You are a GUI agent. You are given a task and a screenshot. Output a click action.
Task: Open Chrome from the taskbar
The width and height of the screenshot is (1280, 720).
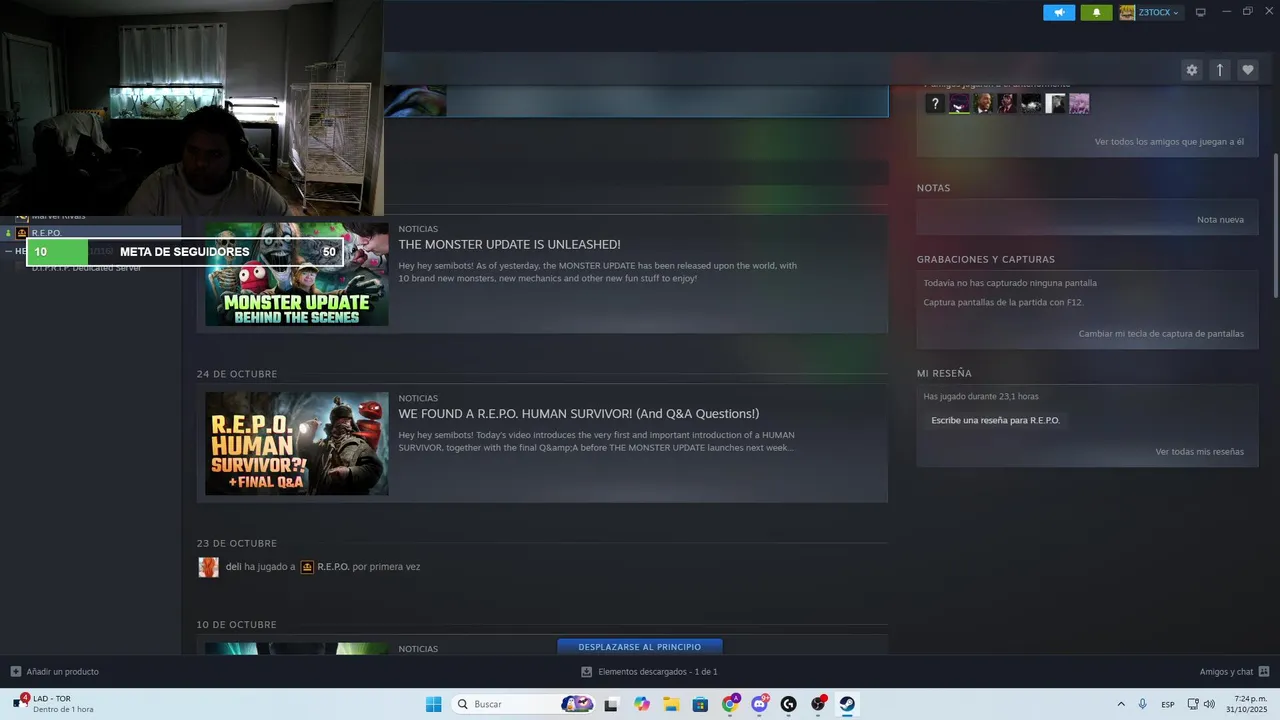(x=730, y=704)
